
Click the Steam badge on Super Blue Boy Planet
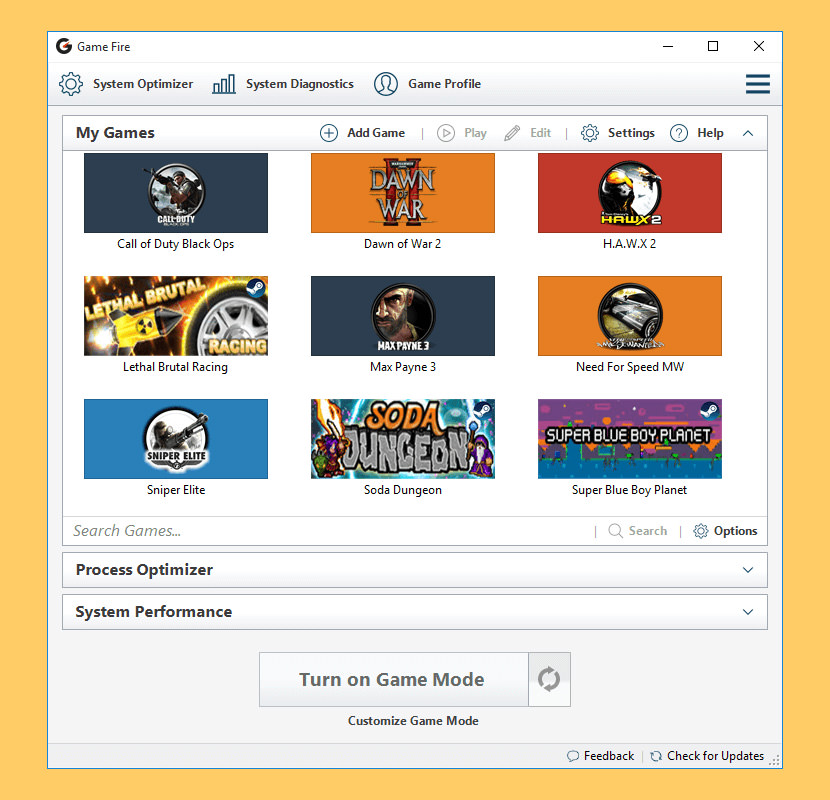point(710,410)
